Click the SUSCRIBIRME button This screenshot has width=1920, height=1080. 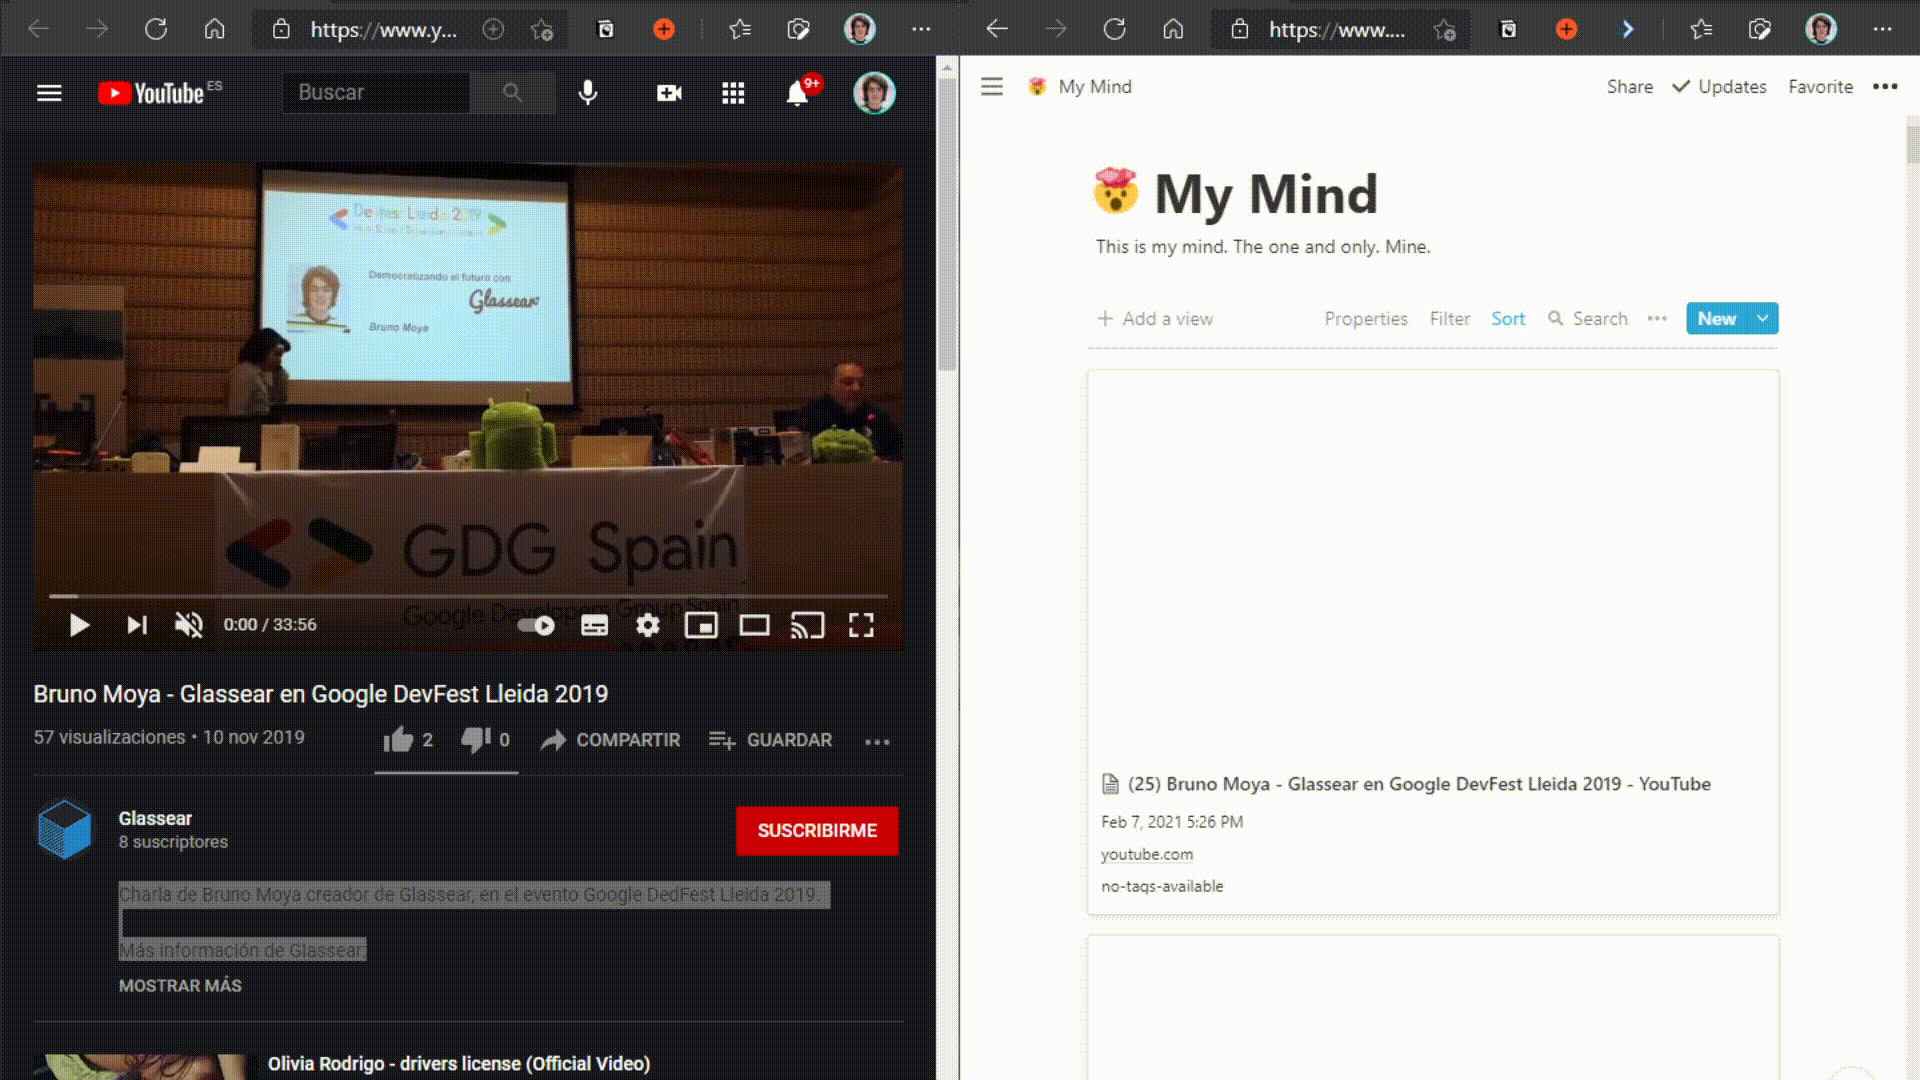pyautogui.click(x=817, y=831)
